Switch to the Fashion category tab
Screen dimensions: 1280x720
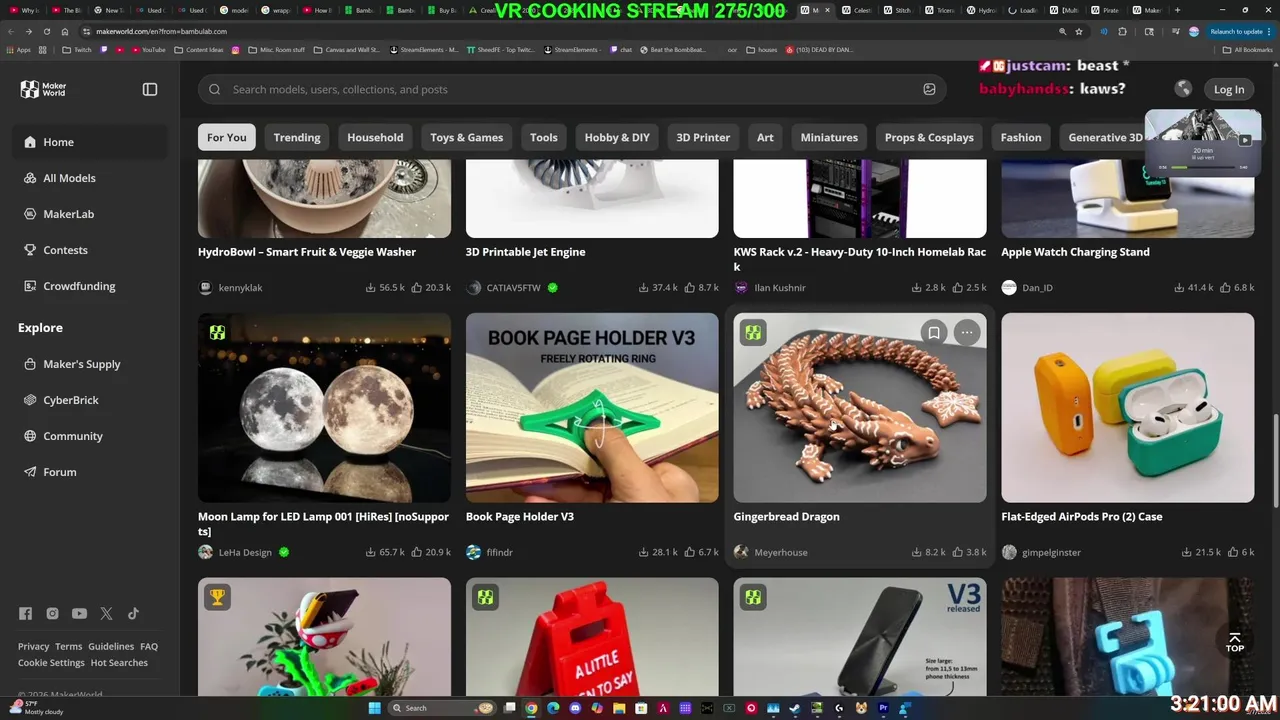pos(1021,137)
